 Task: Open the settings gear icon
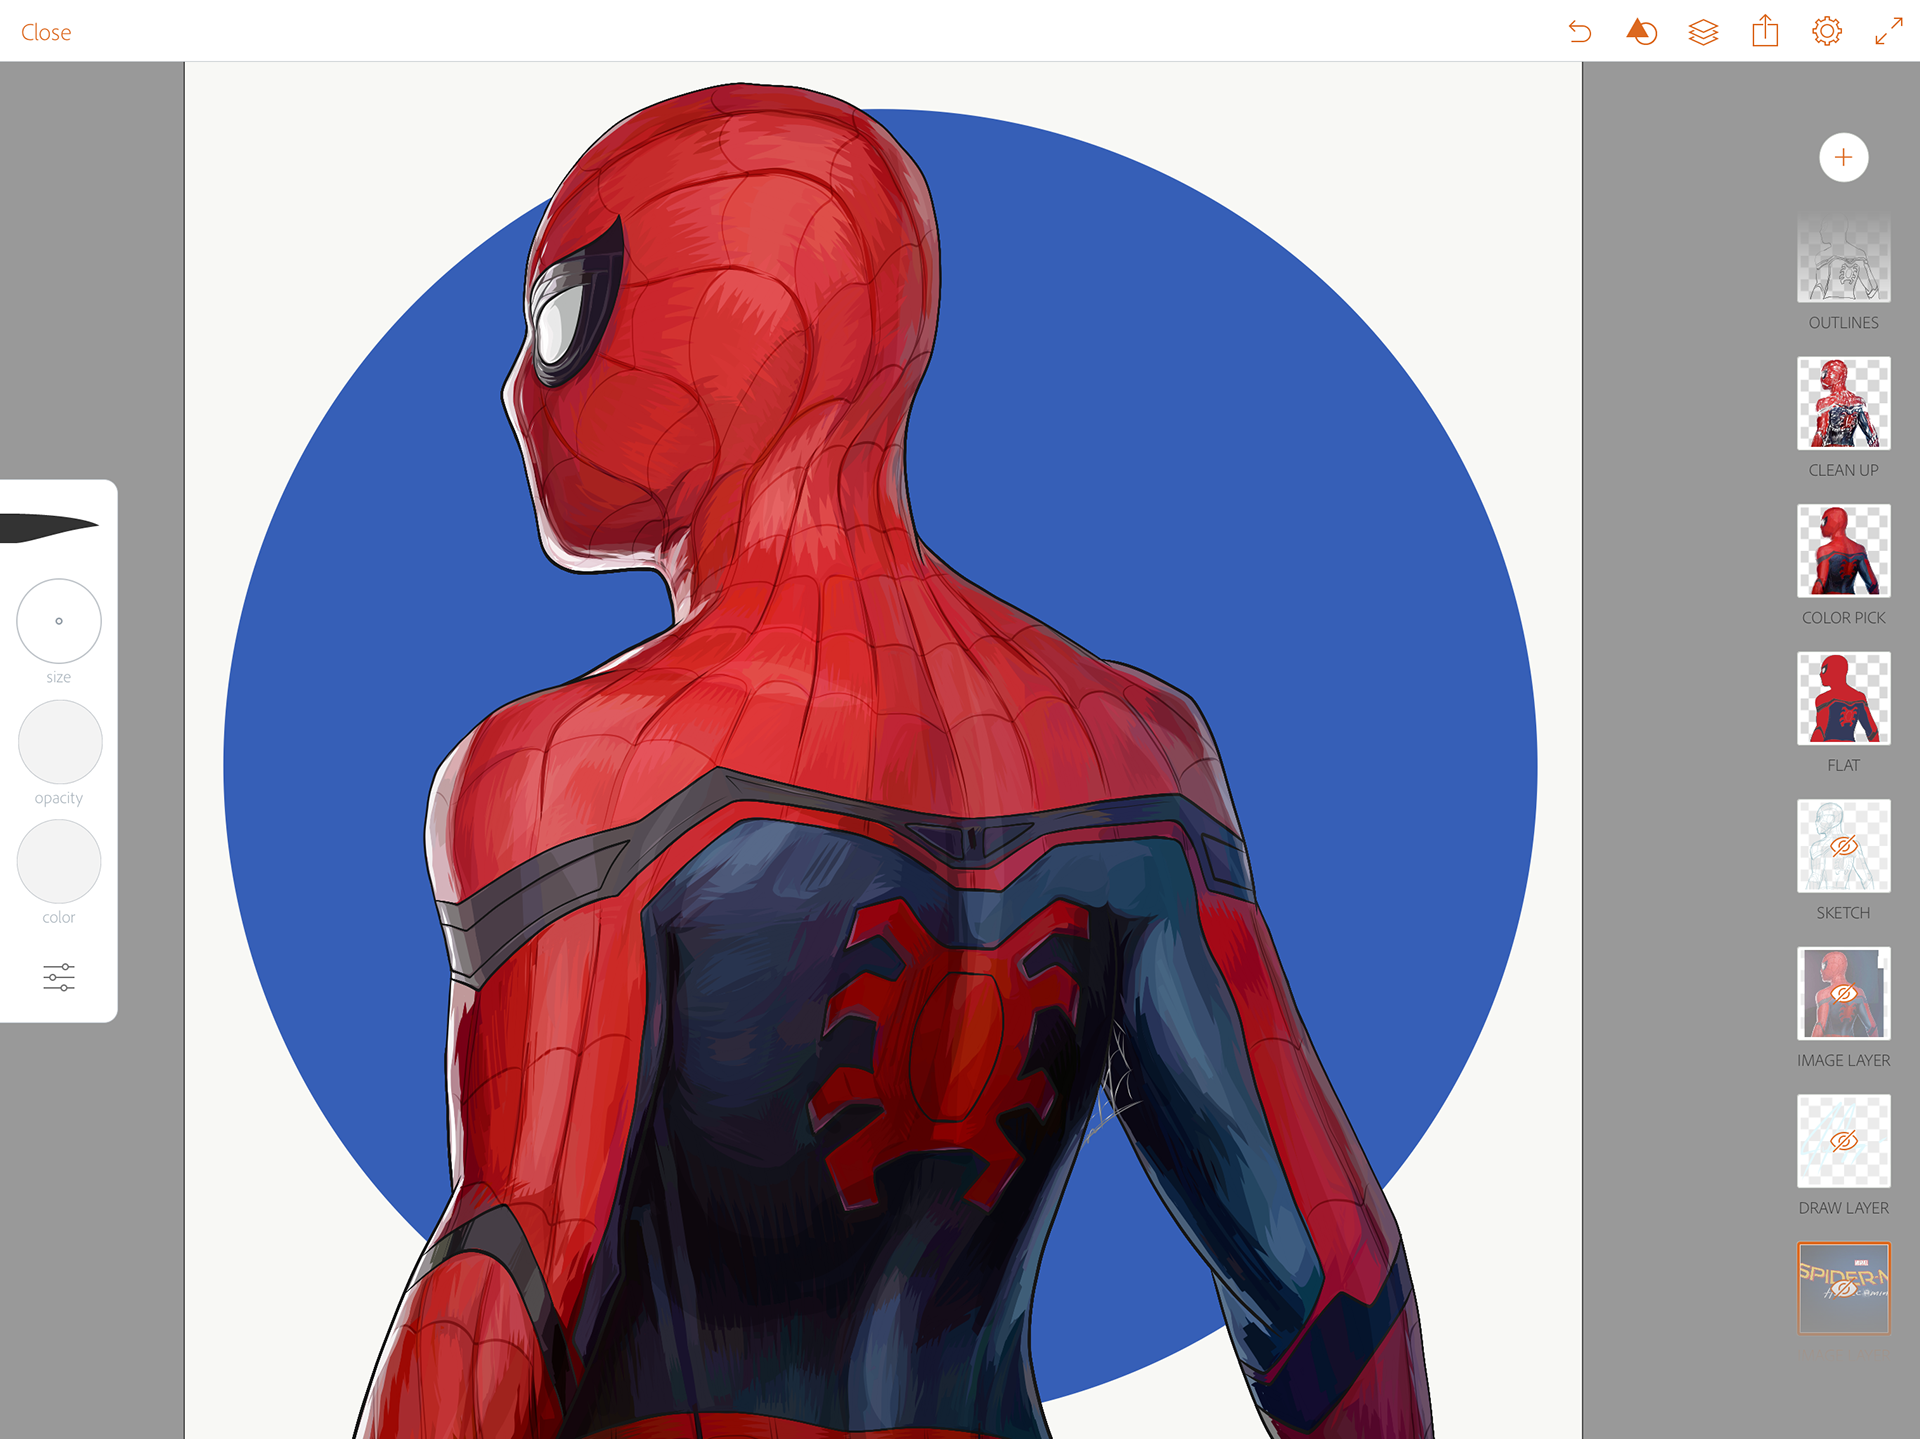coord(1827,31)
